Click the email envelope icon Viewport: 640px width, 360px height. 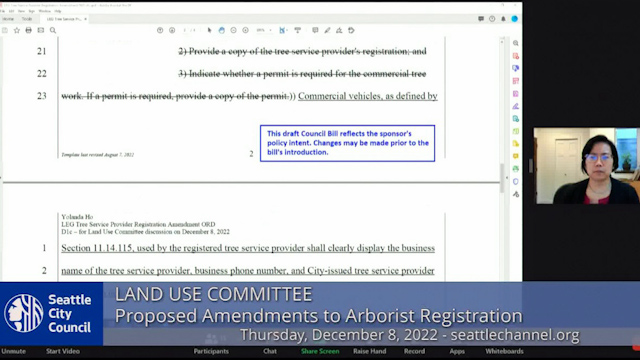tap(41, 30)
